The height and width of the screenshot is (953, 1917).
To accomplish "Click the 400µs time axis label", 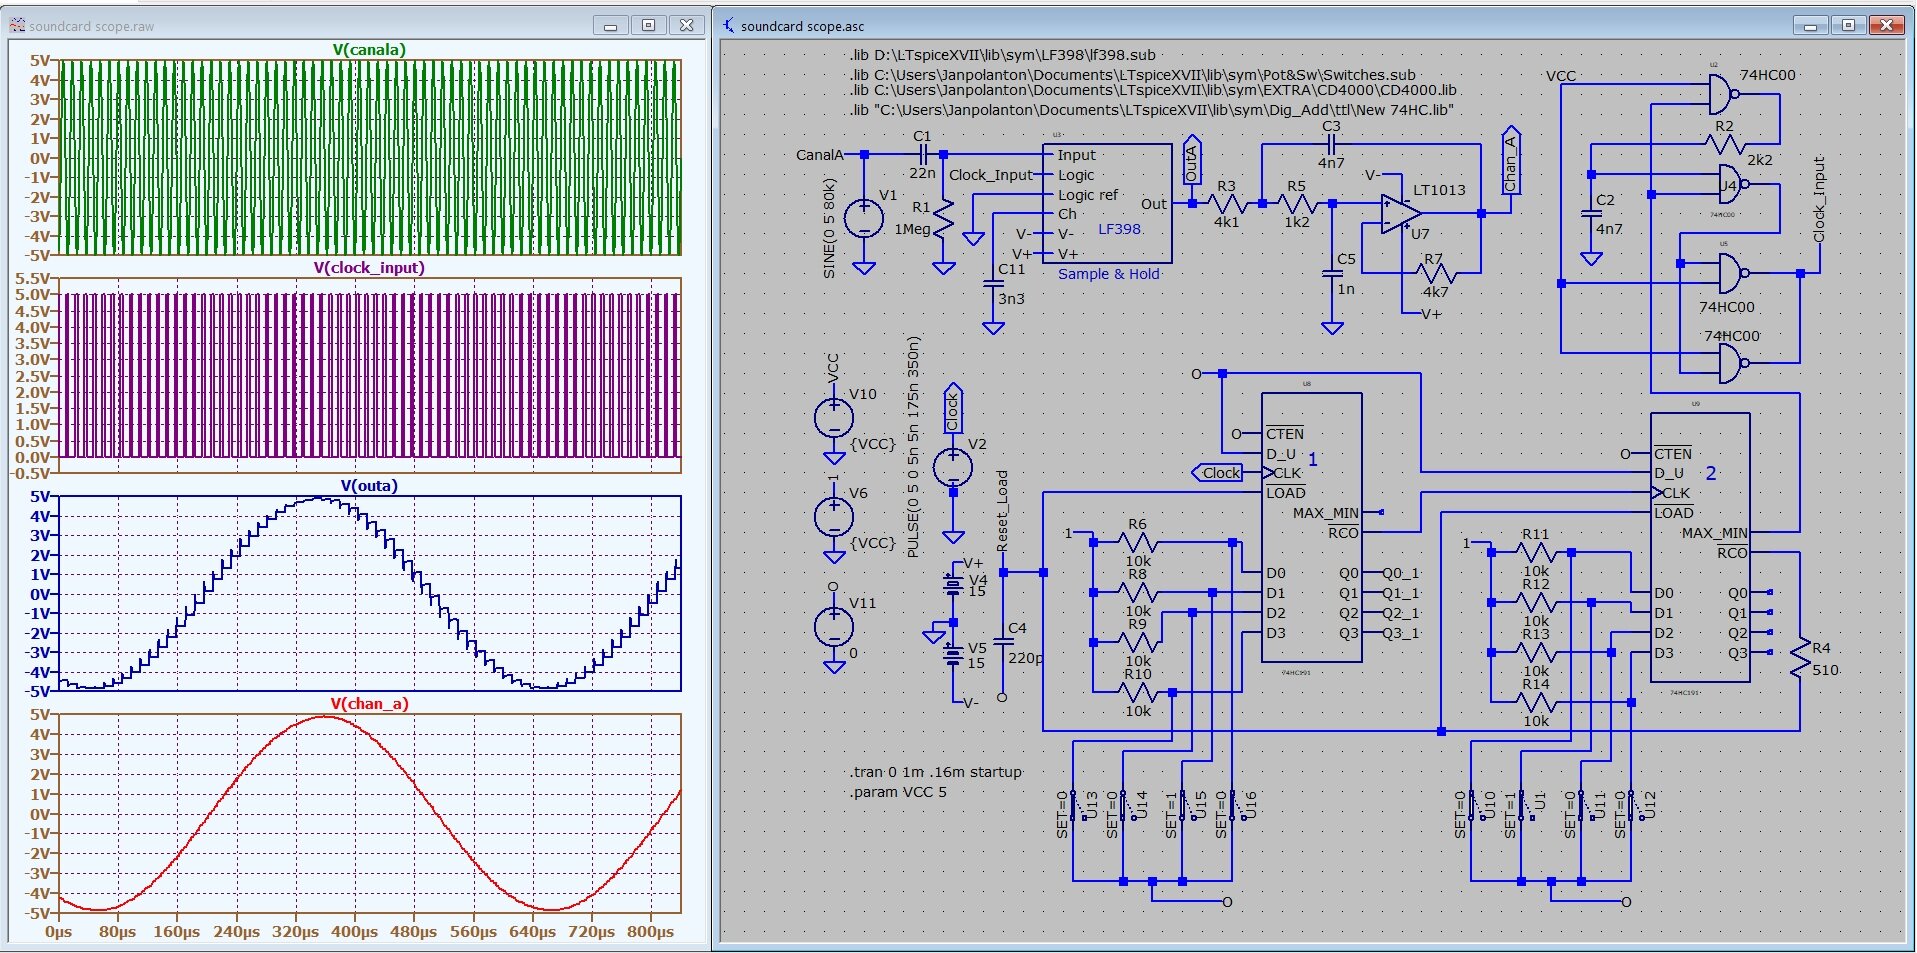I will (354, 932).
